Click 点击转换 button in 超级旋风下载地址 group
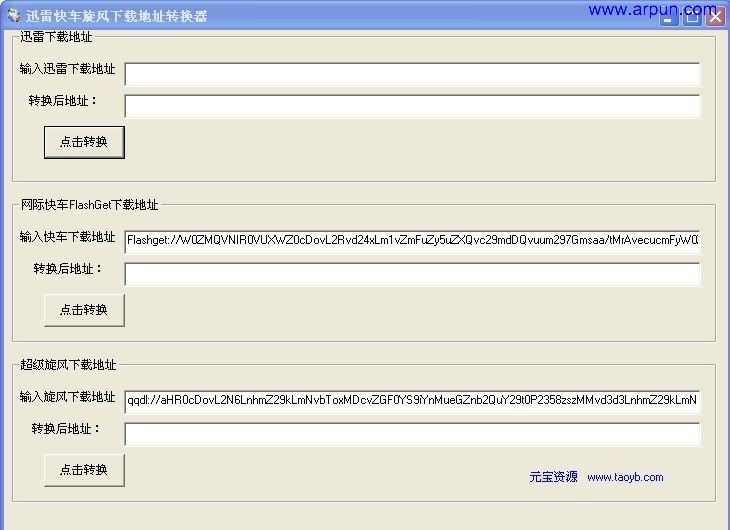The image size is (730, 530). click(84, 470)
